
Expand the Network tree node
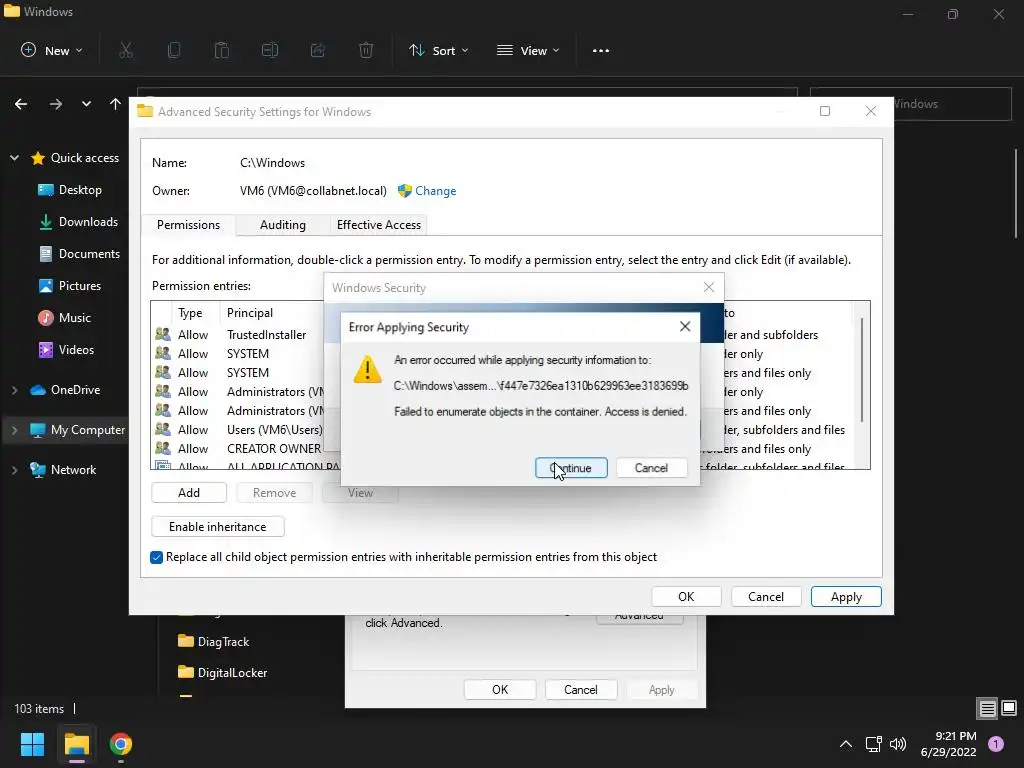[x=14, y=470]
